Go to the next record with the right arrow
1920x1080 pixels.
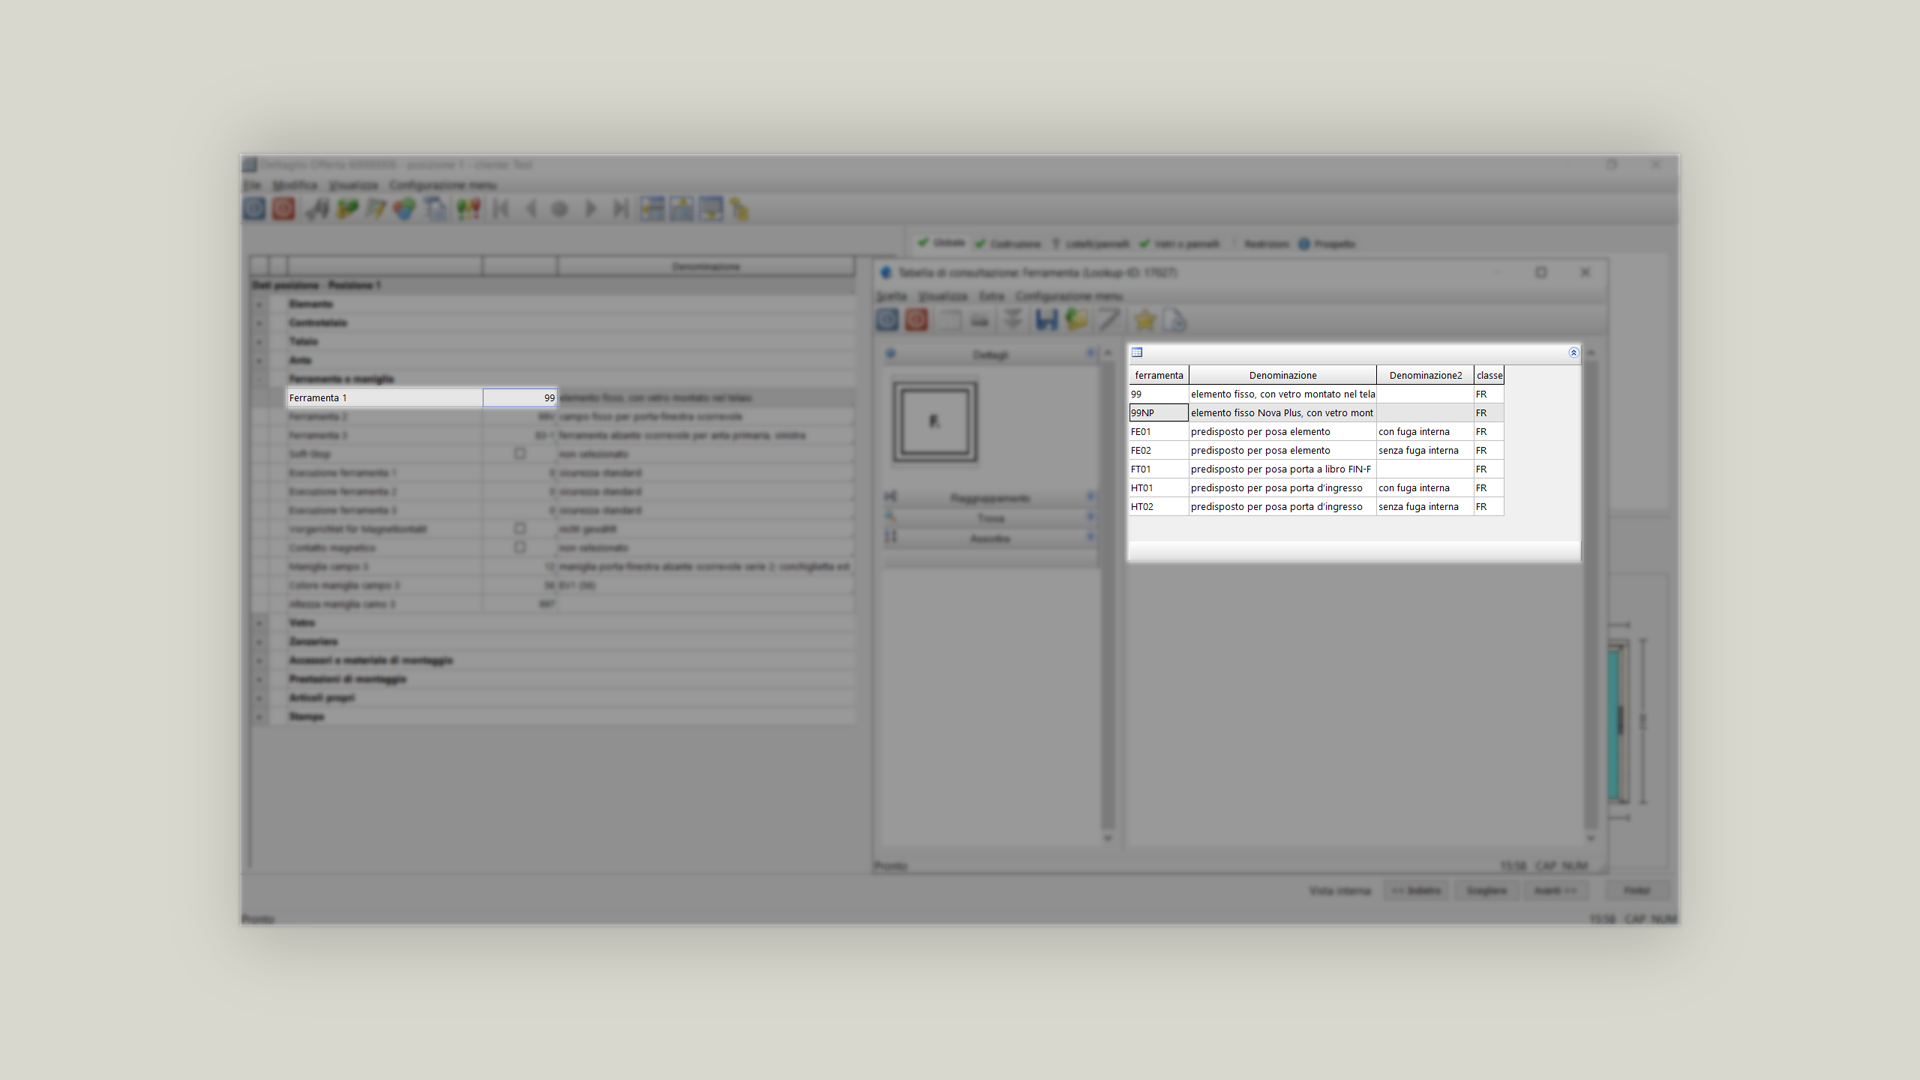590,209
